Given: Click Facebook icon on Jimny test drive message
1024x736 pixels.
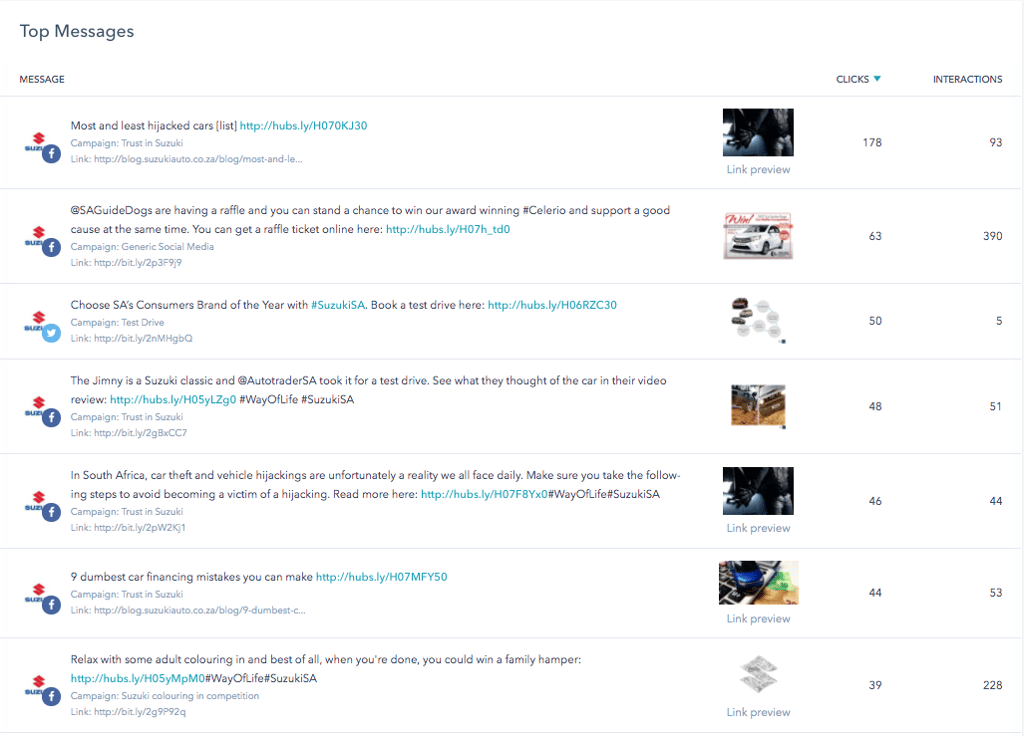Looking at the screenshot, I should pyautogui.click(x=52, y=418).
